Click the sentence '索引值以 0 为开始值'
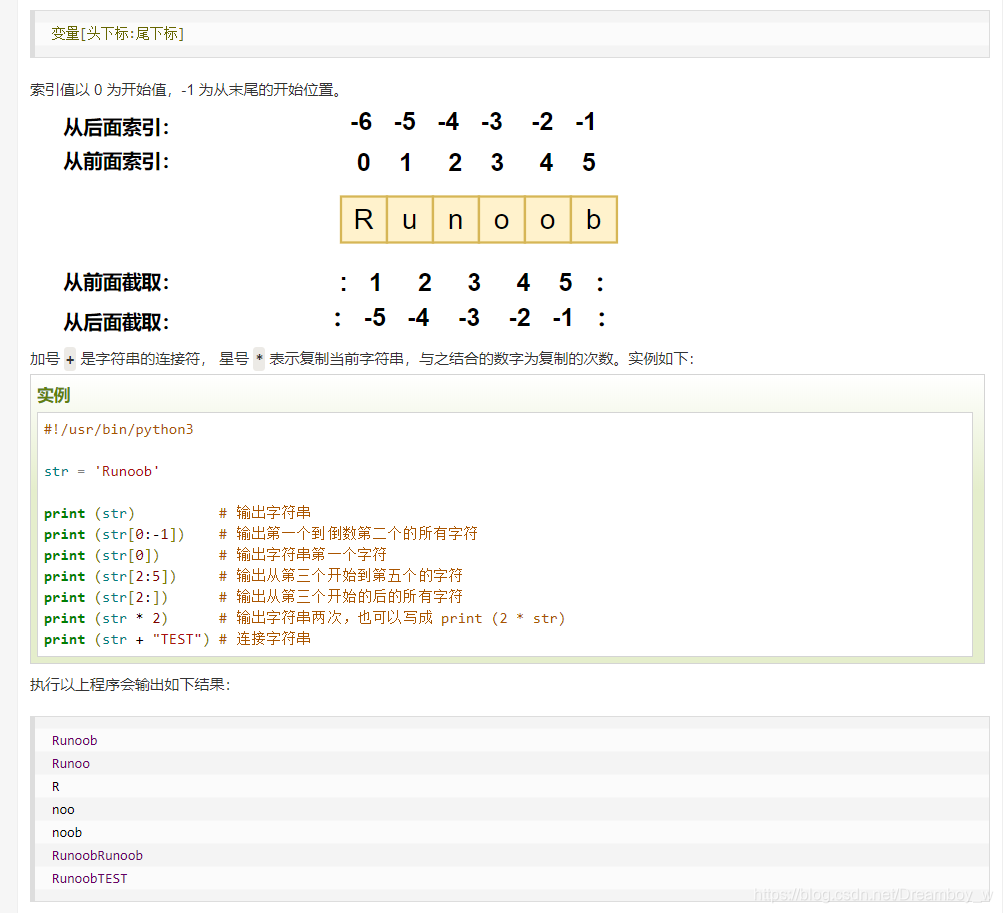The height and width of the screenshot is (913, 1003). [98, 90]
